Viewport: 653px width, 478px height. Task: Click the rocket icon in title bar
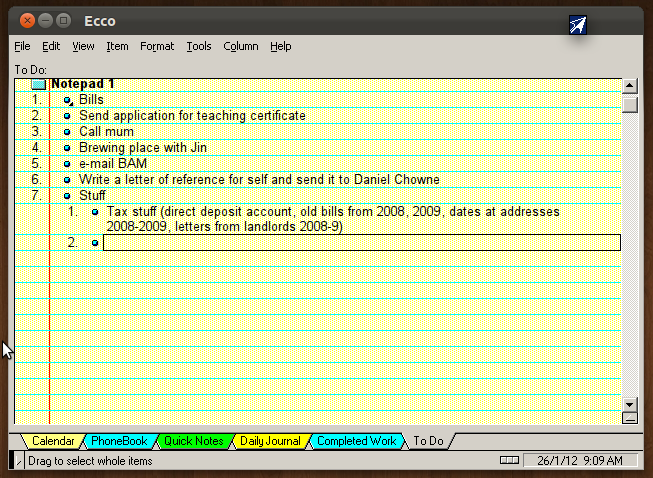click(578, 25)
